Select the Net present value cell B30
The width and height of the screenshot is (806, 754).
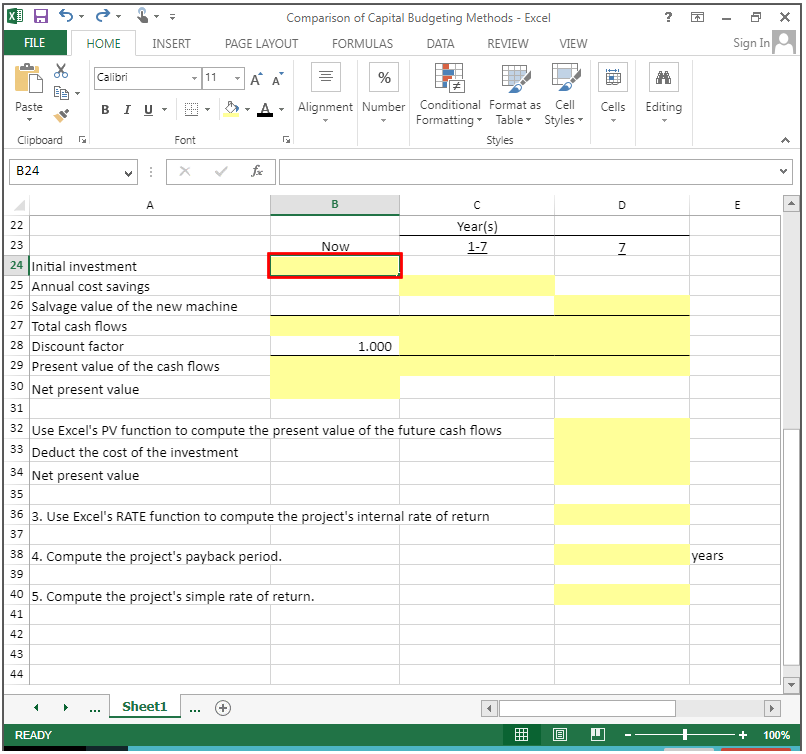[x=334, y=388]
